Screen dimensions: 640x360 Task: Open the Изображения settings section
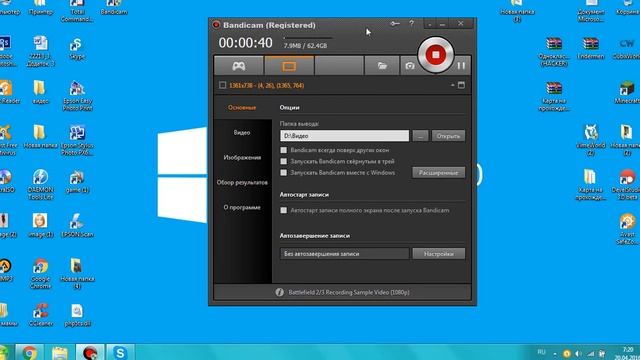coord(242,158)
